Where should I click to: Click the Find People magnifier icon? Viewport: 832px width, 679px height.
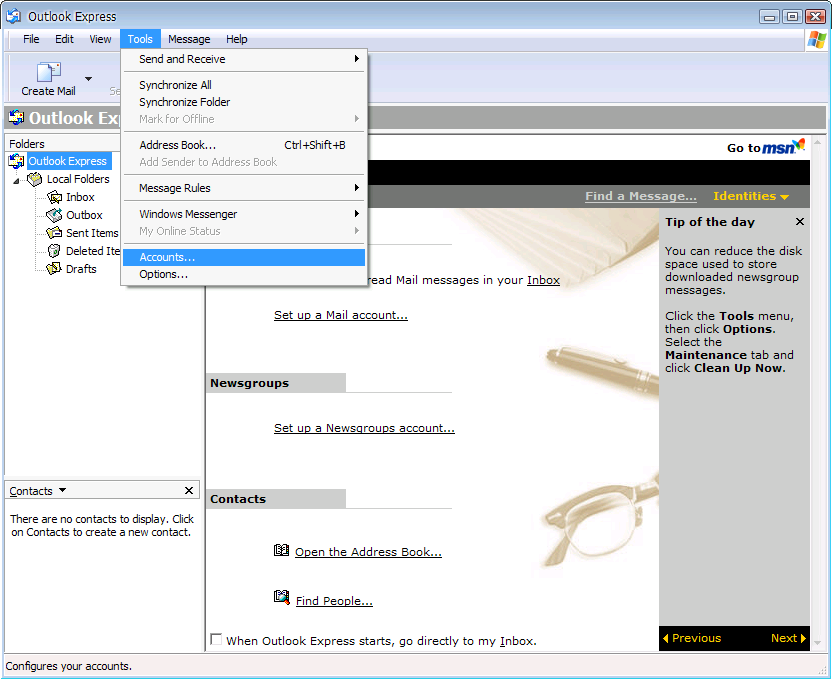pyautogui.click(x=281, y=598)
